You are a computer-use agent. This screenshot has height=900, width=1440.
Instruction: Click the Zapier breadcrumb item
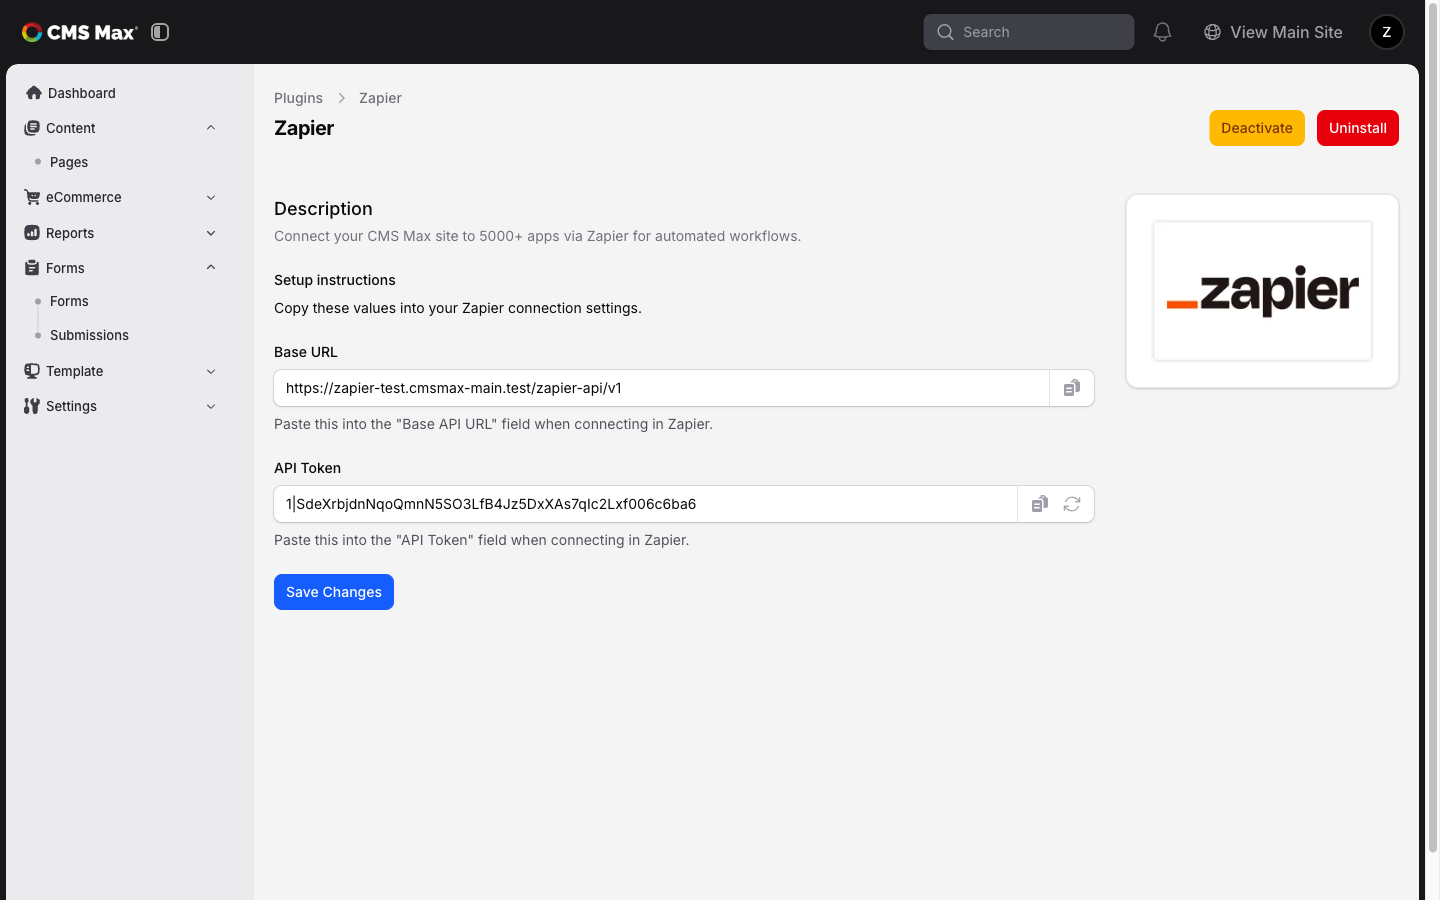(380, 98)
